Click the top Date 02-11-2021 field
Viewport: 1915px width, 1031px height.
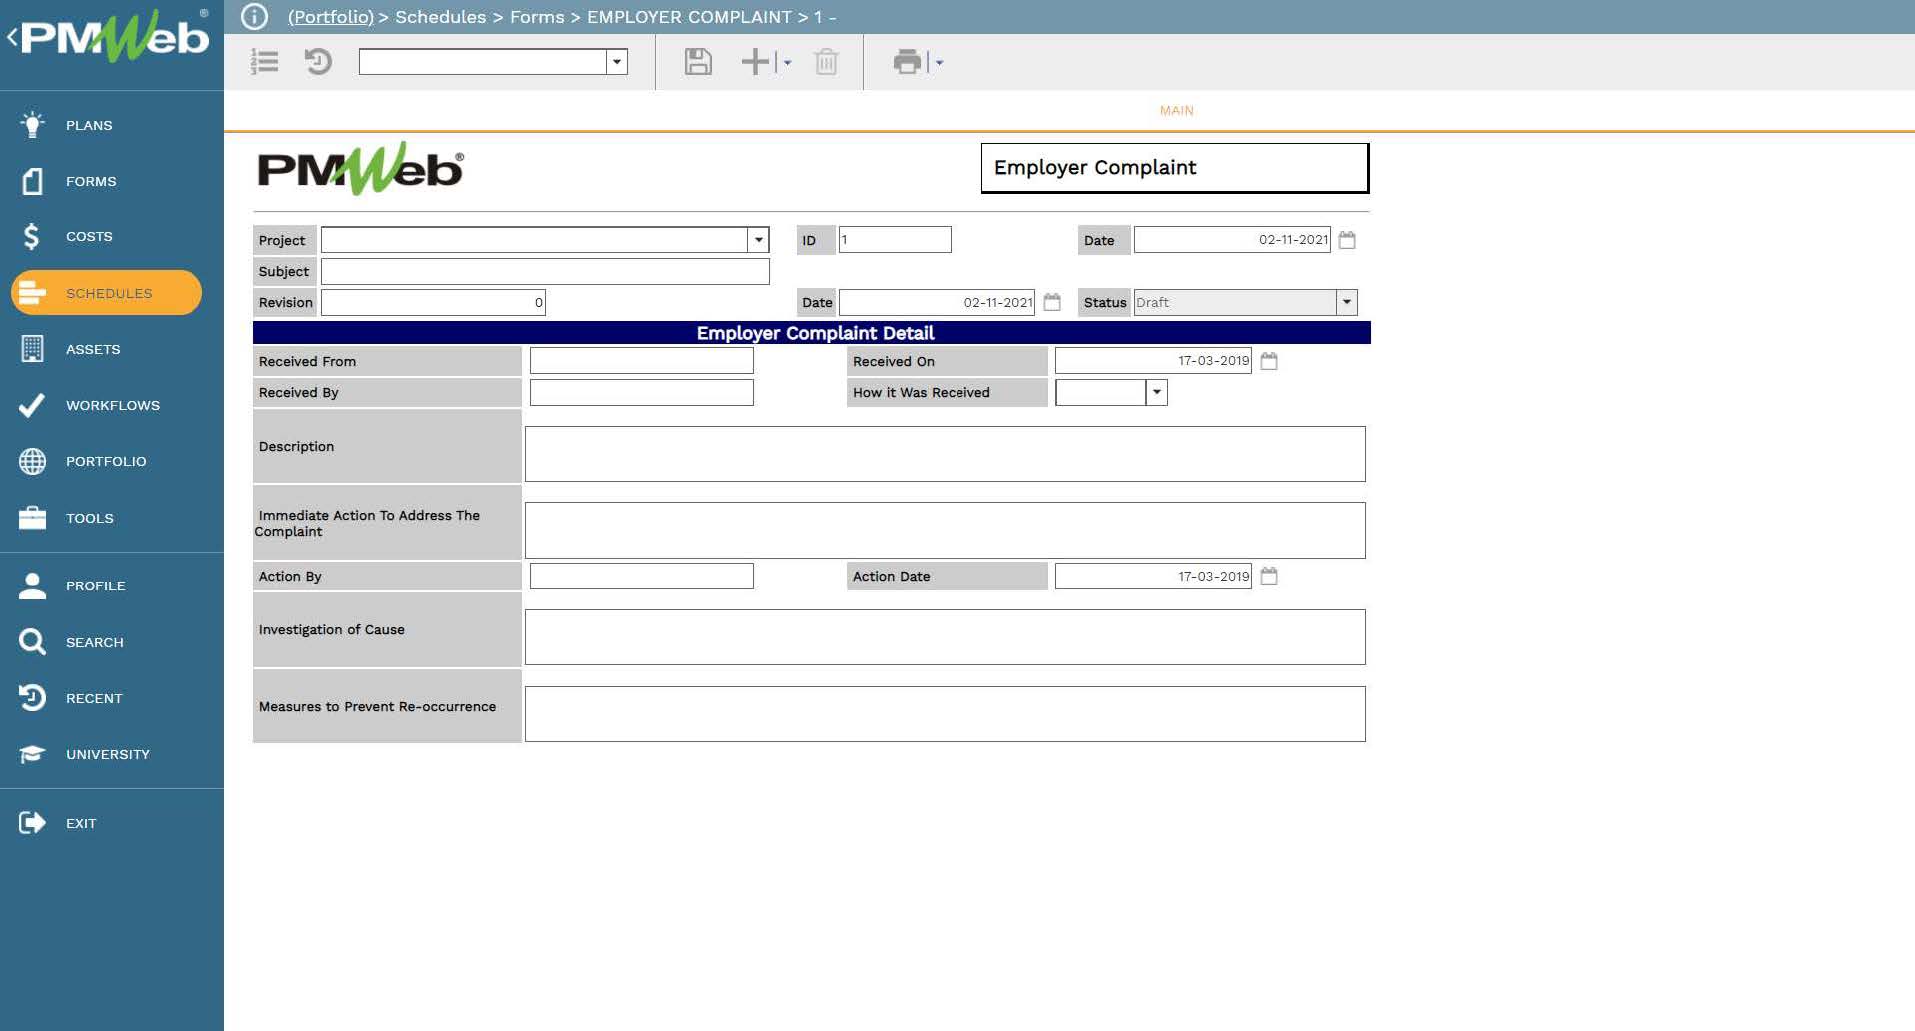1232,240
